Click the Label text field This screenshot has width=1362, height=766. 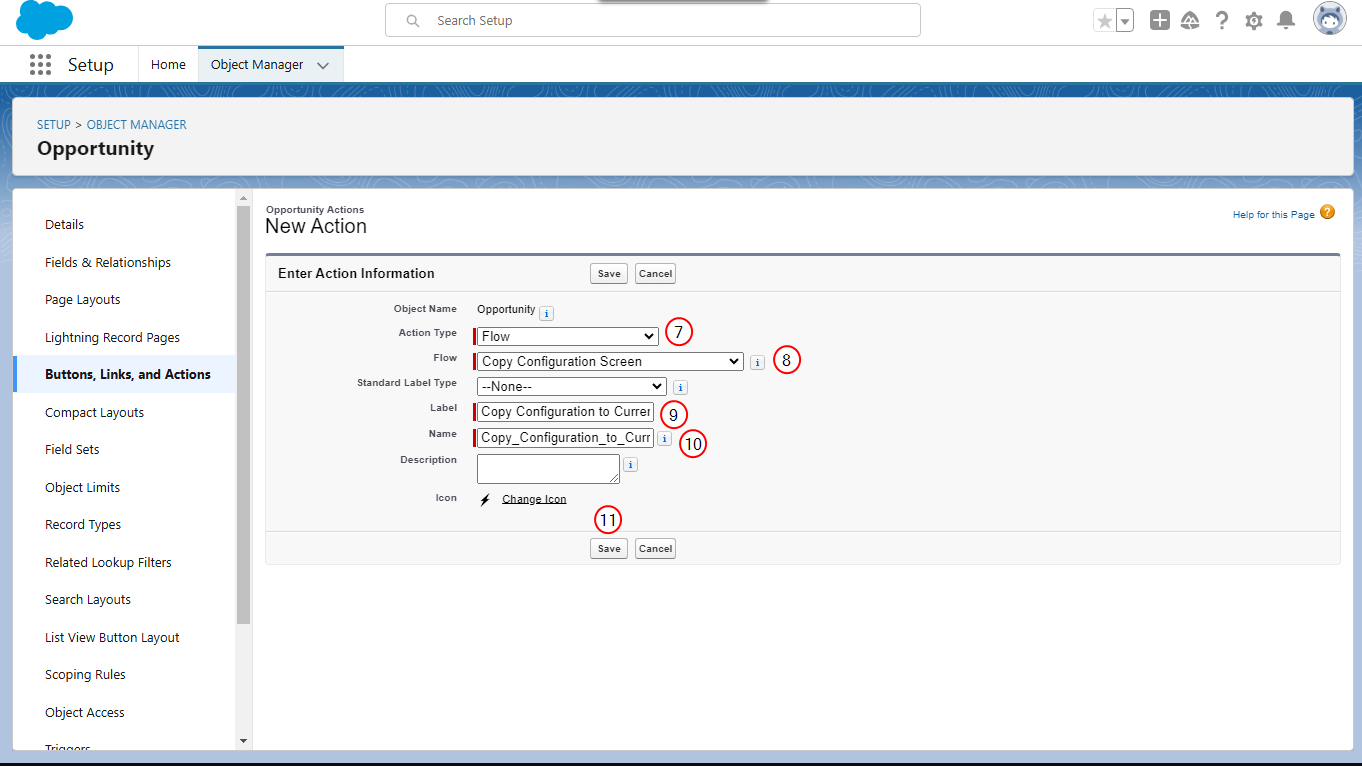565,411
